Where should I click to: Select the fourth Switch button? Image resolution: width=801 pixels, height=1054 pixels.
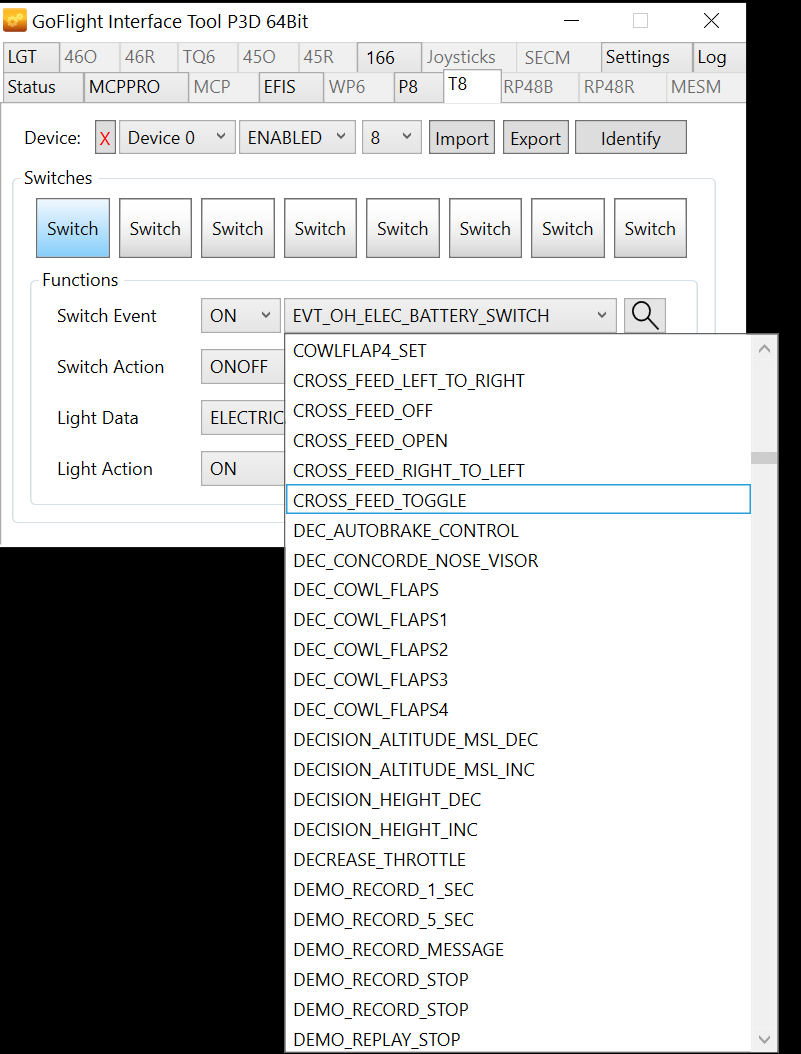[x=320, y=229]
